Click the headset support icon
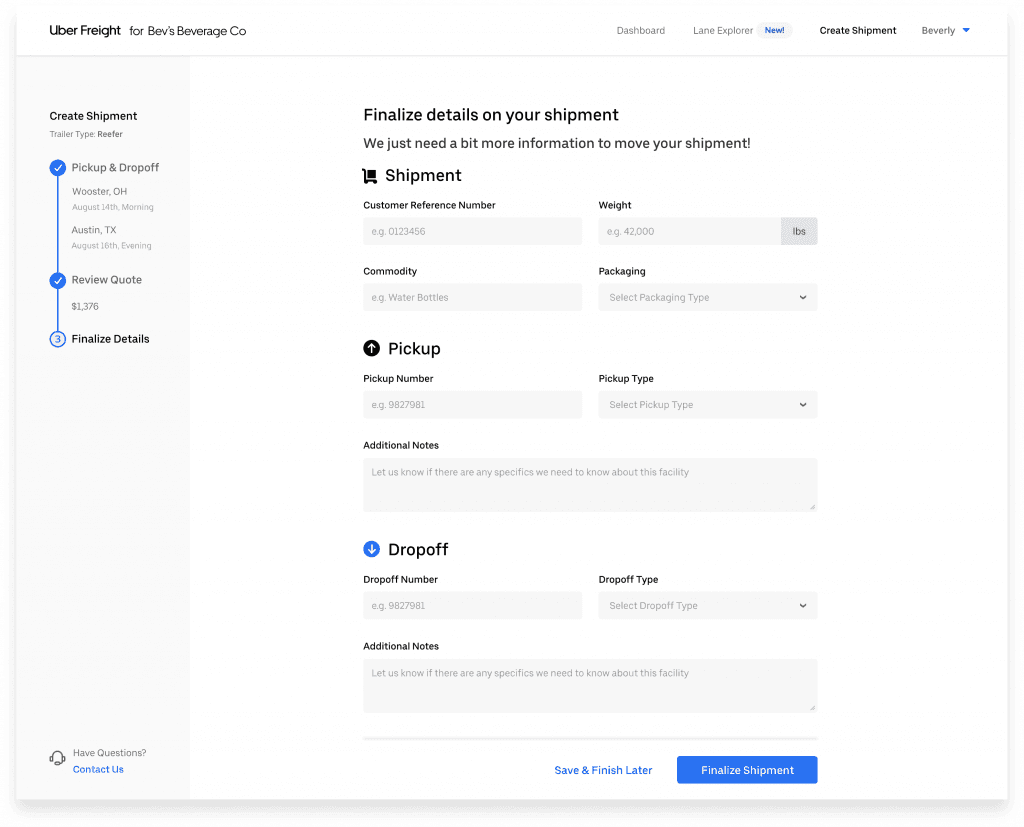 (x=58, y=759)
